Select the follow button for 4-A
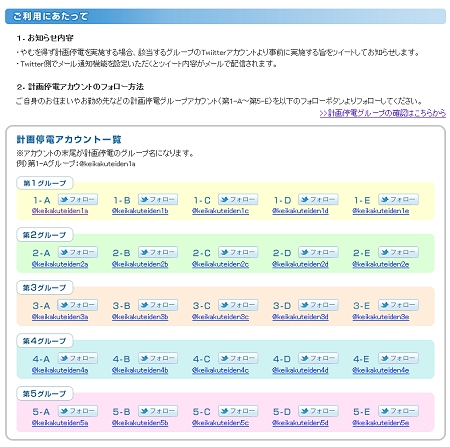 (78, 358)
